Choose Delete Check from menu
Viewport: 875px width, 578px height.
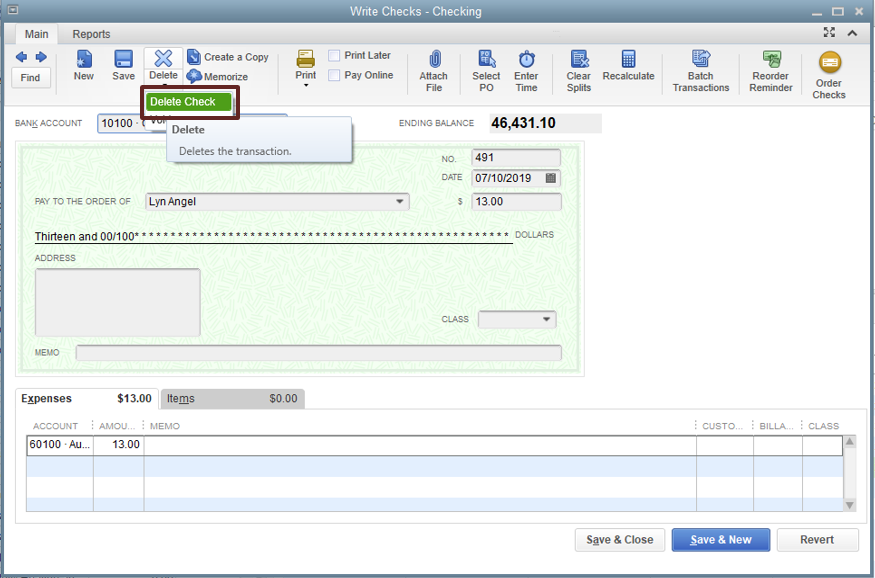pyautogui.click(x=189, y=102)
